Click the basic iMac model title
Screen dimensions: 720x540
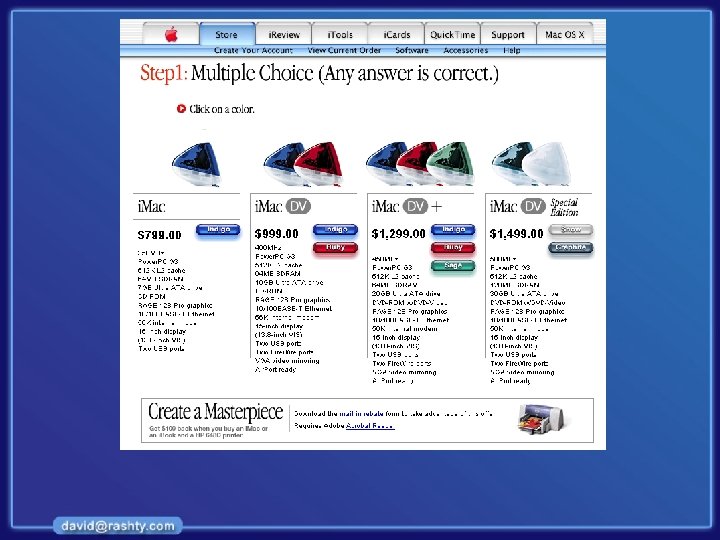pyautogui.click(x=152, y=207)
